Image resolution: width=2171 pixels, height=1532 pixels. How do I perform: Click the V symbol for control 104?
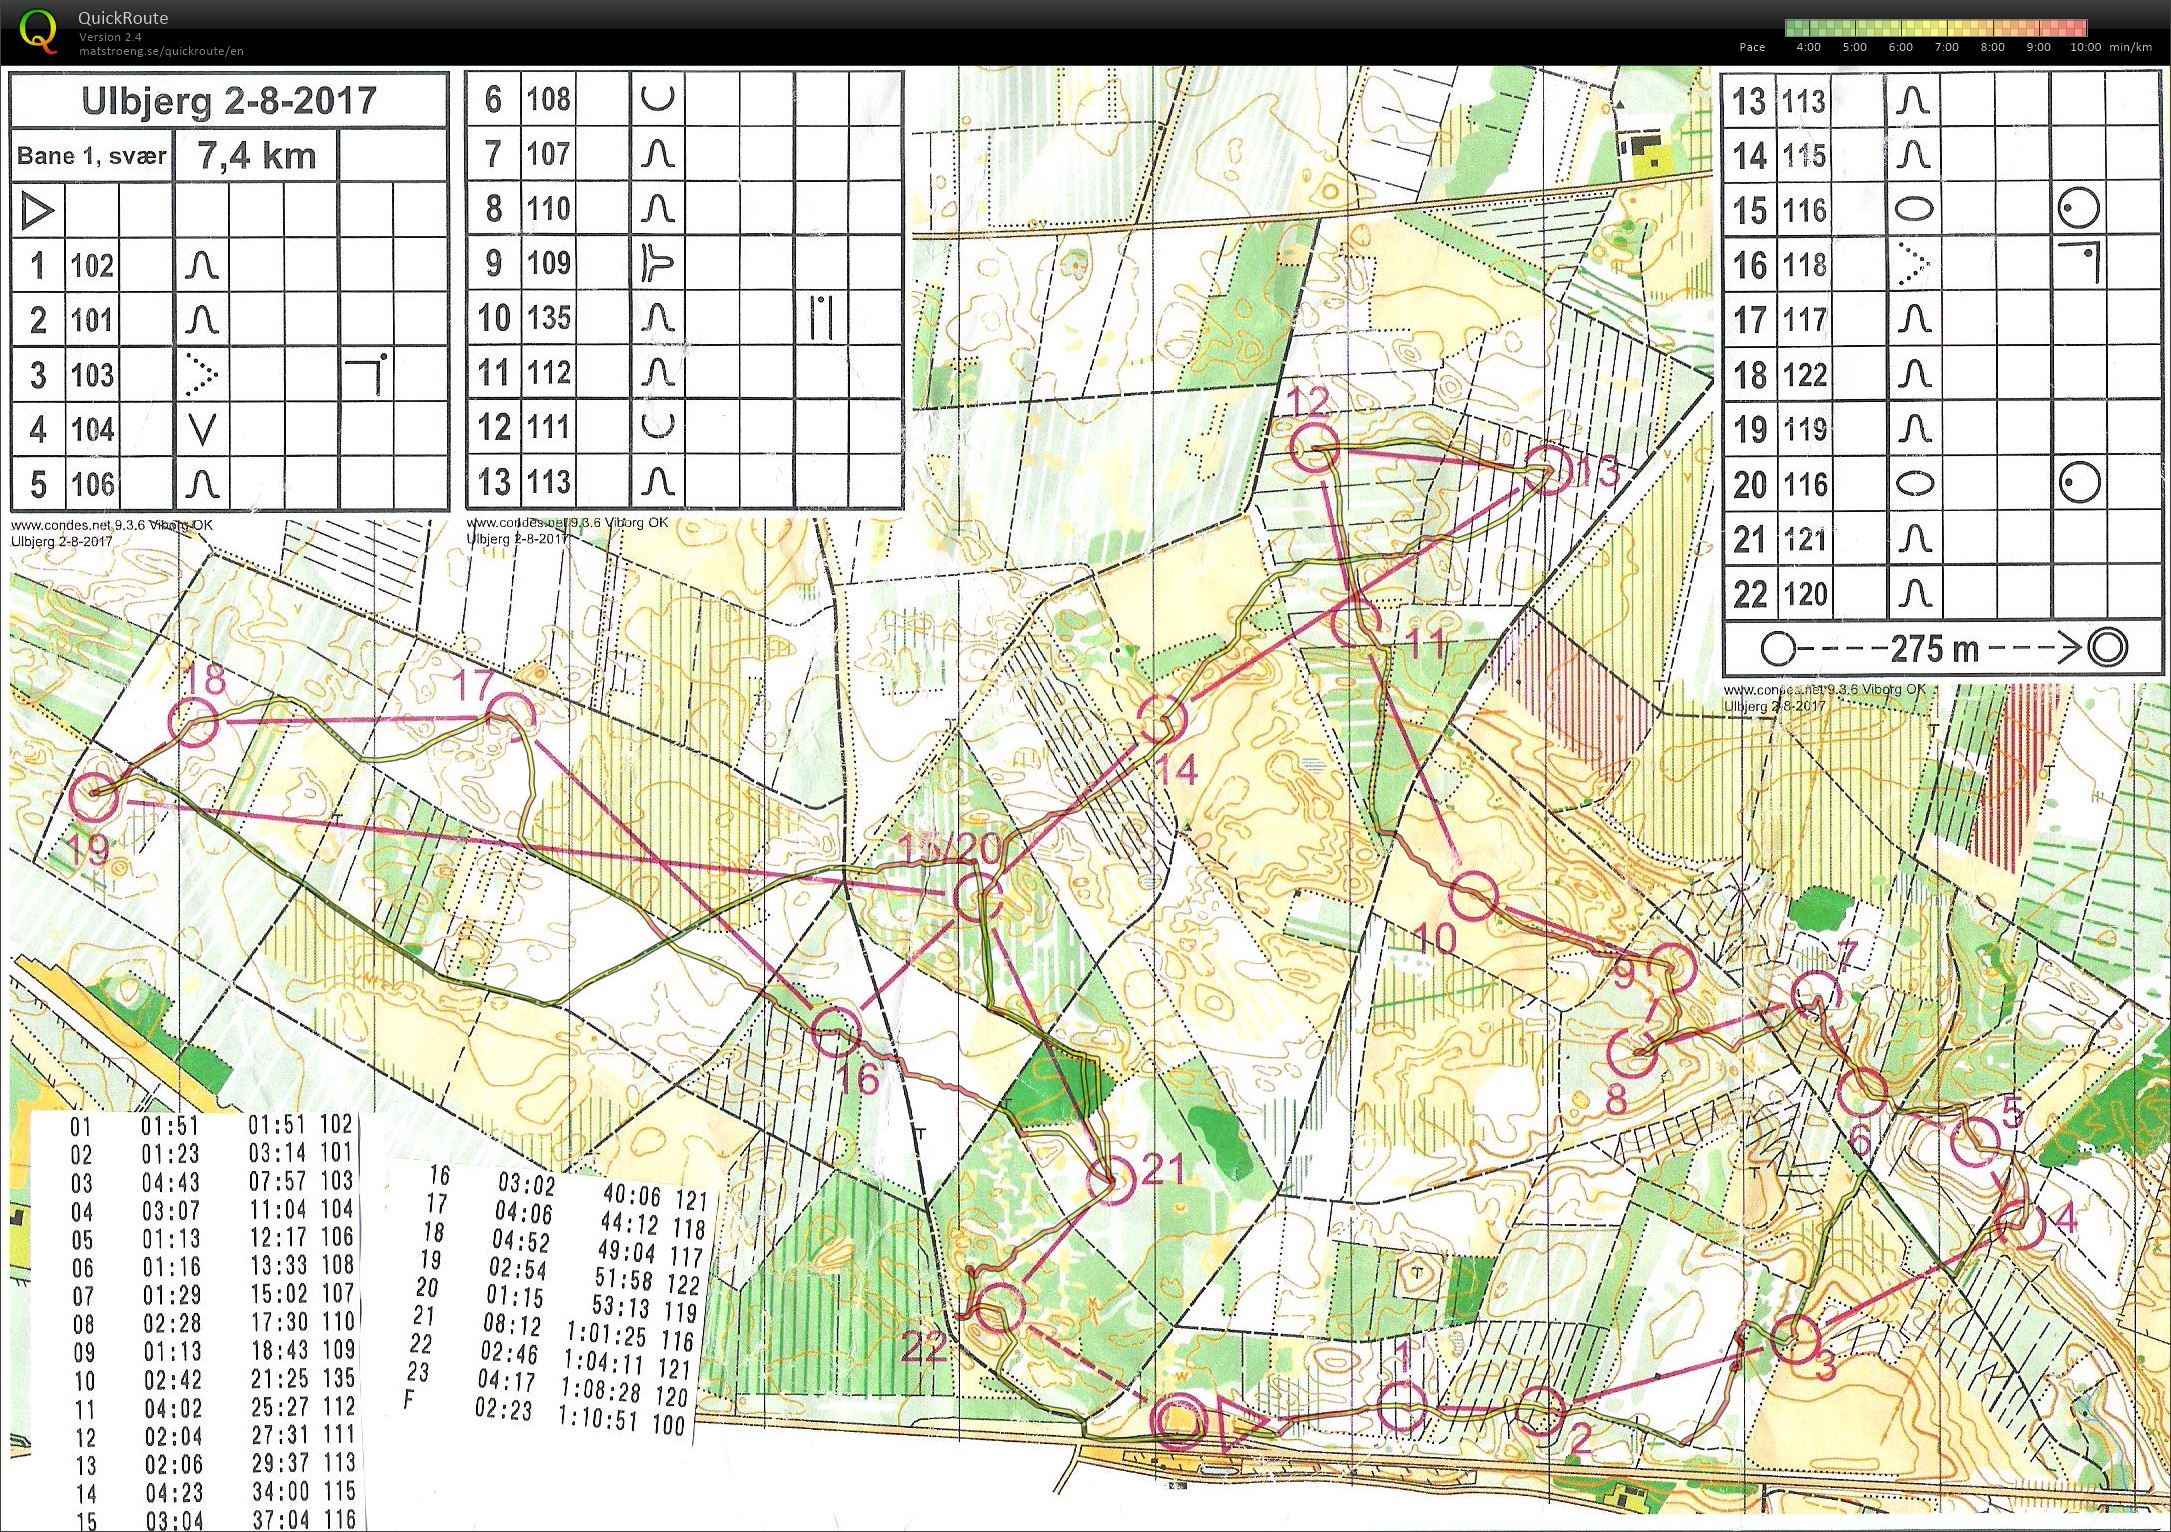202,429
